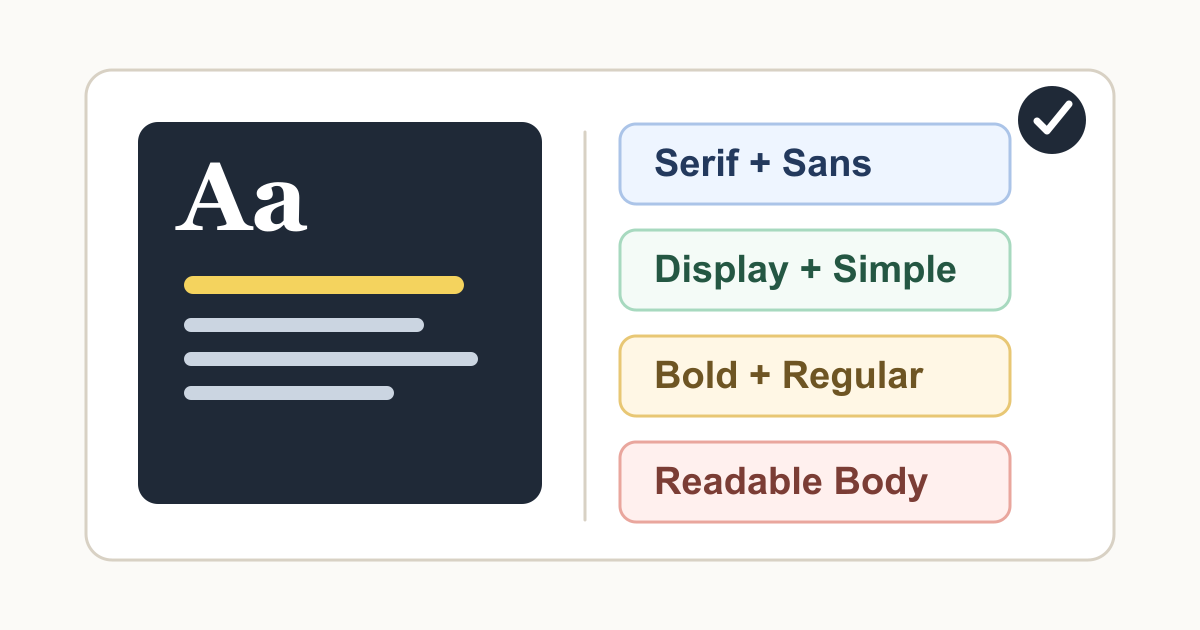
Task: Click the dark circular checkmark badge
Action: pos(1051,120)
